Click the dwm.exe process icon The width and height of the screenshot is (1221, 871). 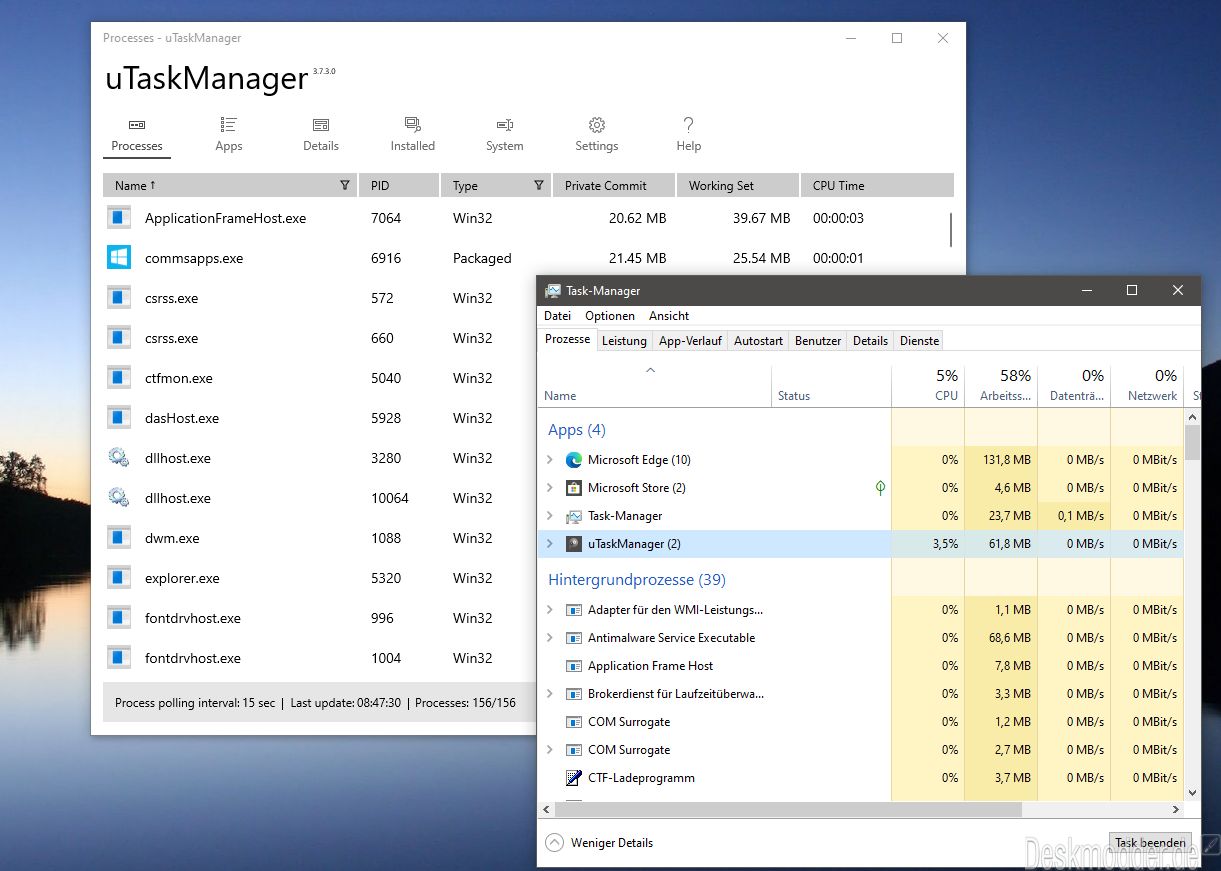point(119,538)
